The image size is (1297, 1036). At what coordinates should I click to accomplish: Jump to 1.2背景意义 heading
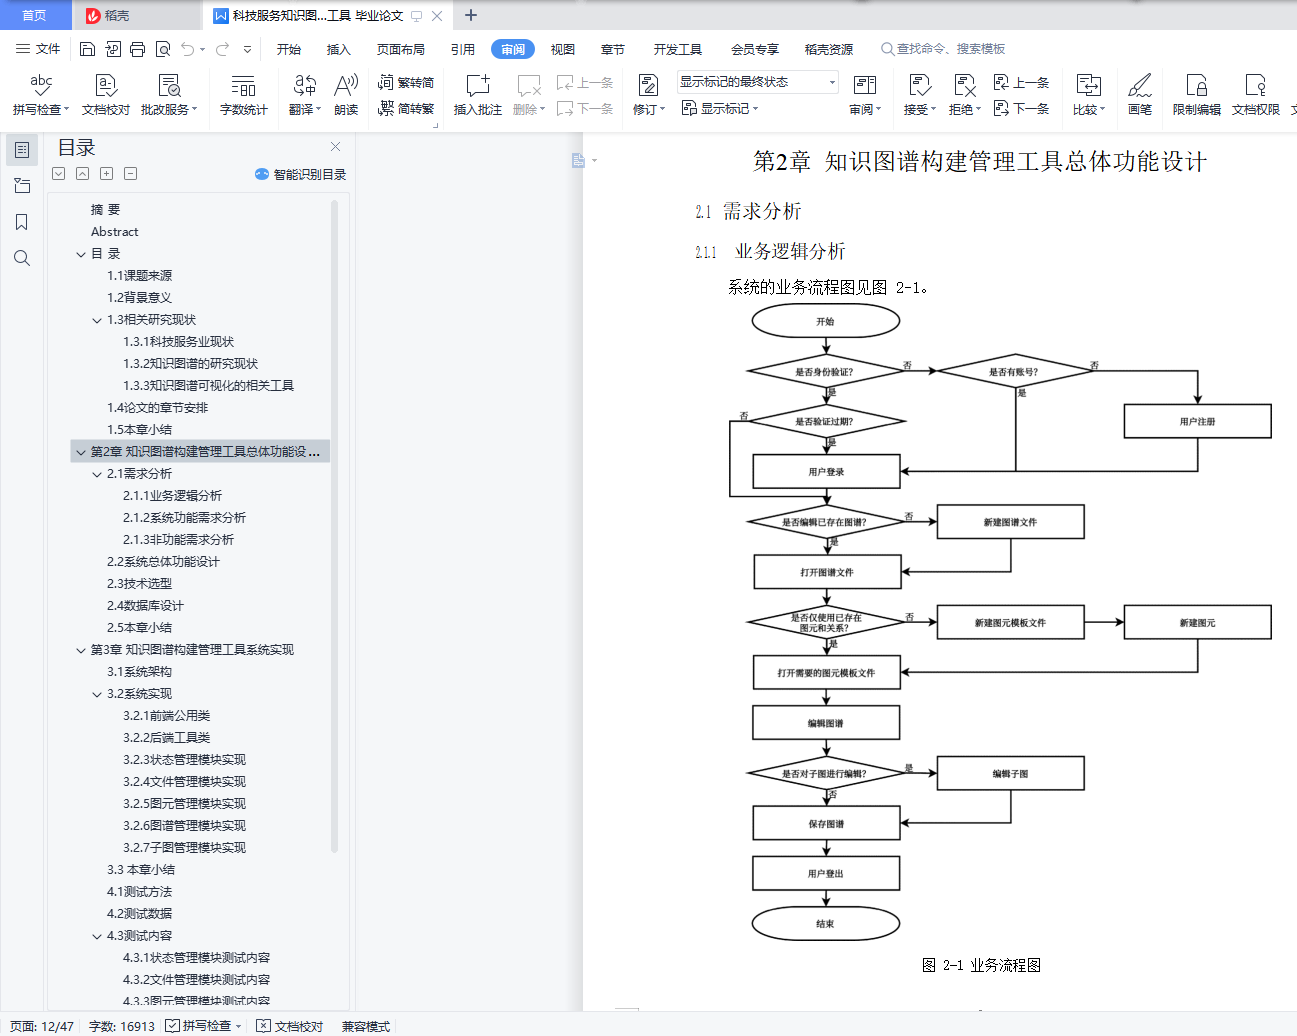[139, 298]
